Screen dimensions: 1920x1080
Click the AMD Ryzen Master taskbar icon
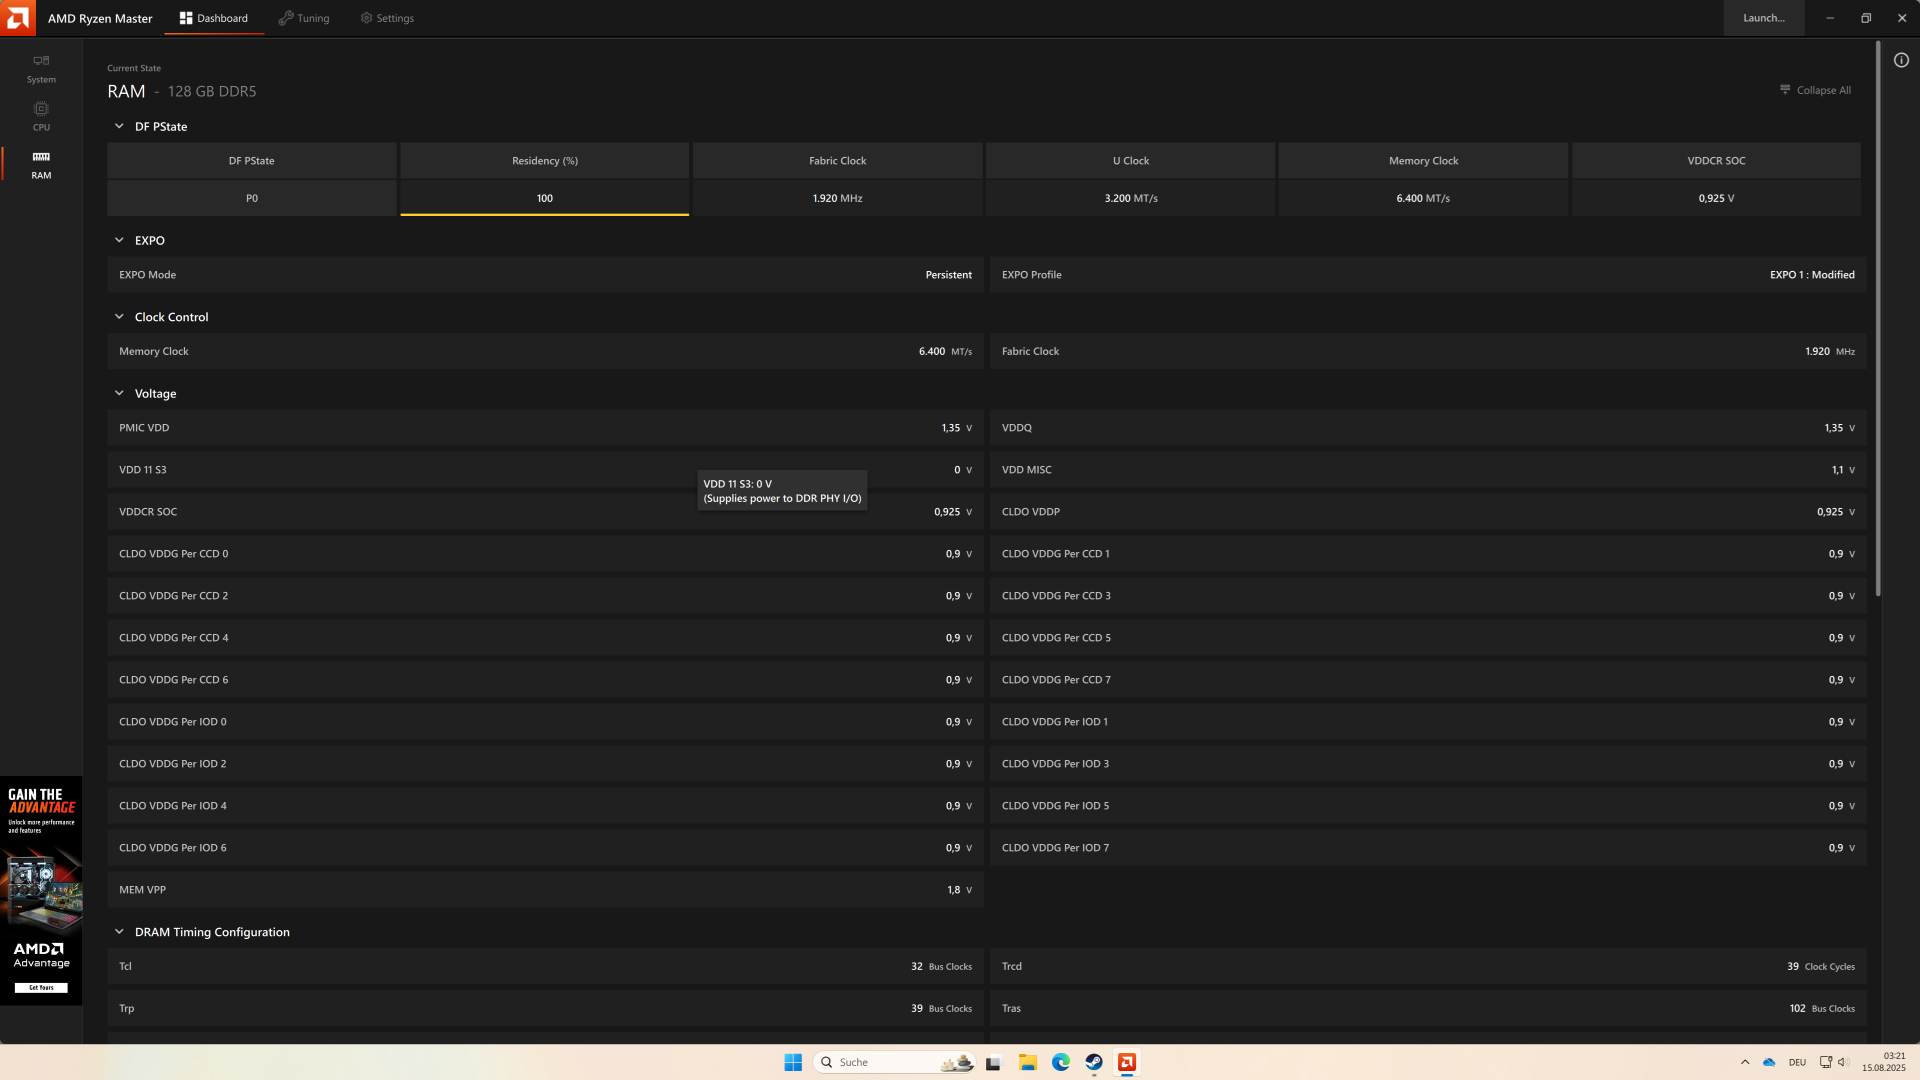pyautogui.click(x=1127, y=1062)
